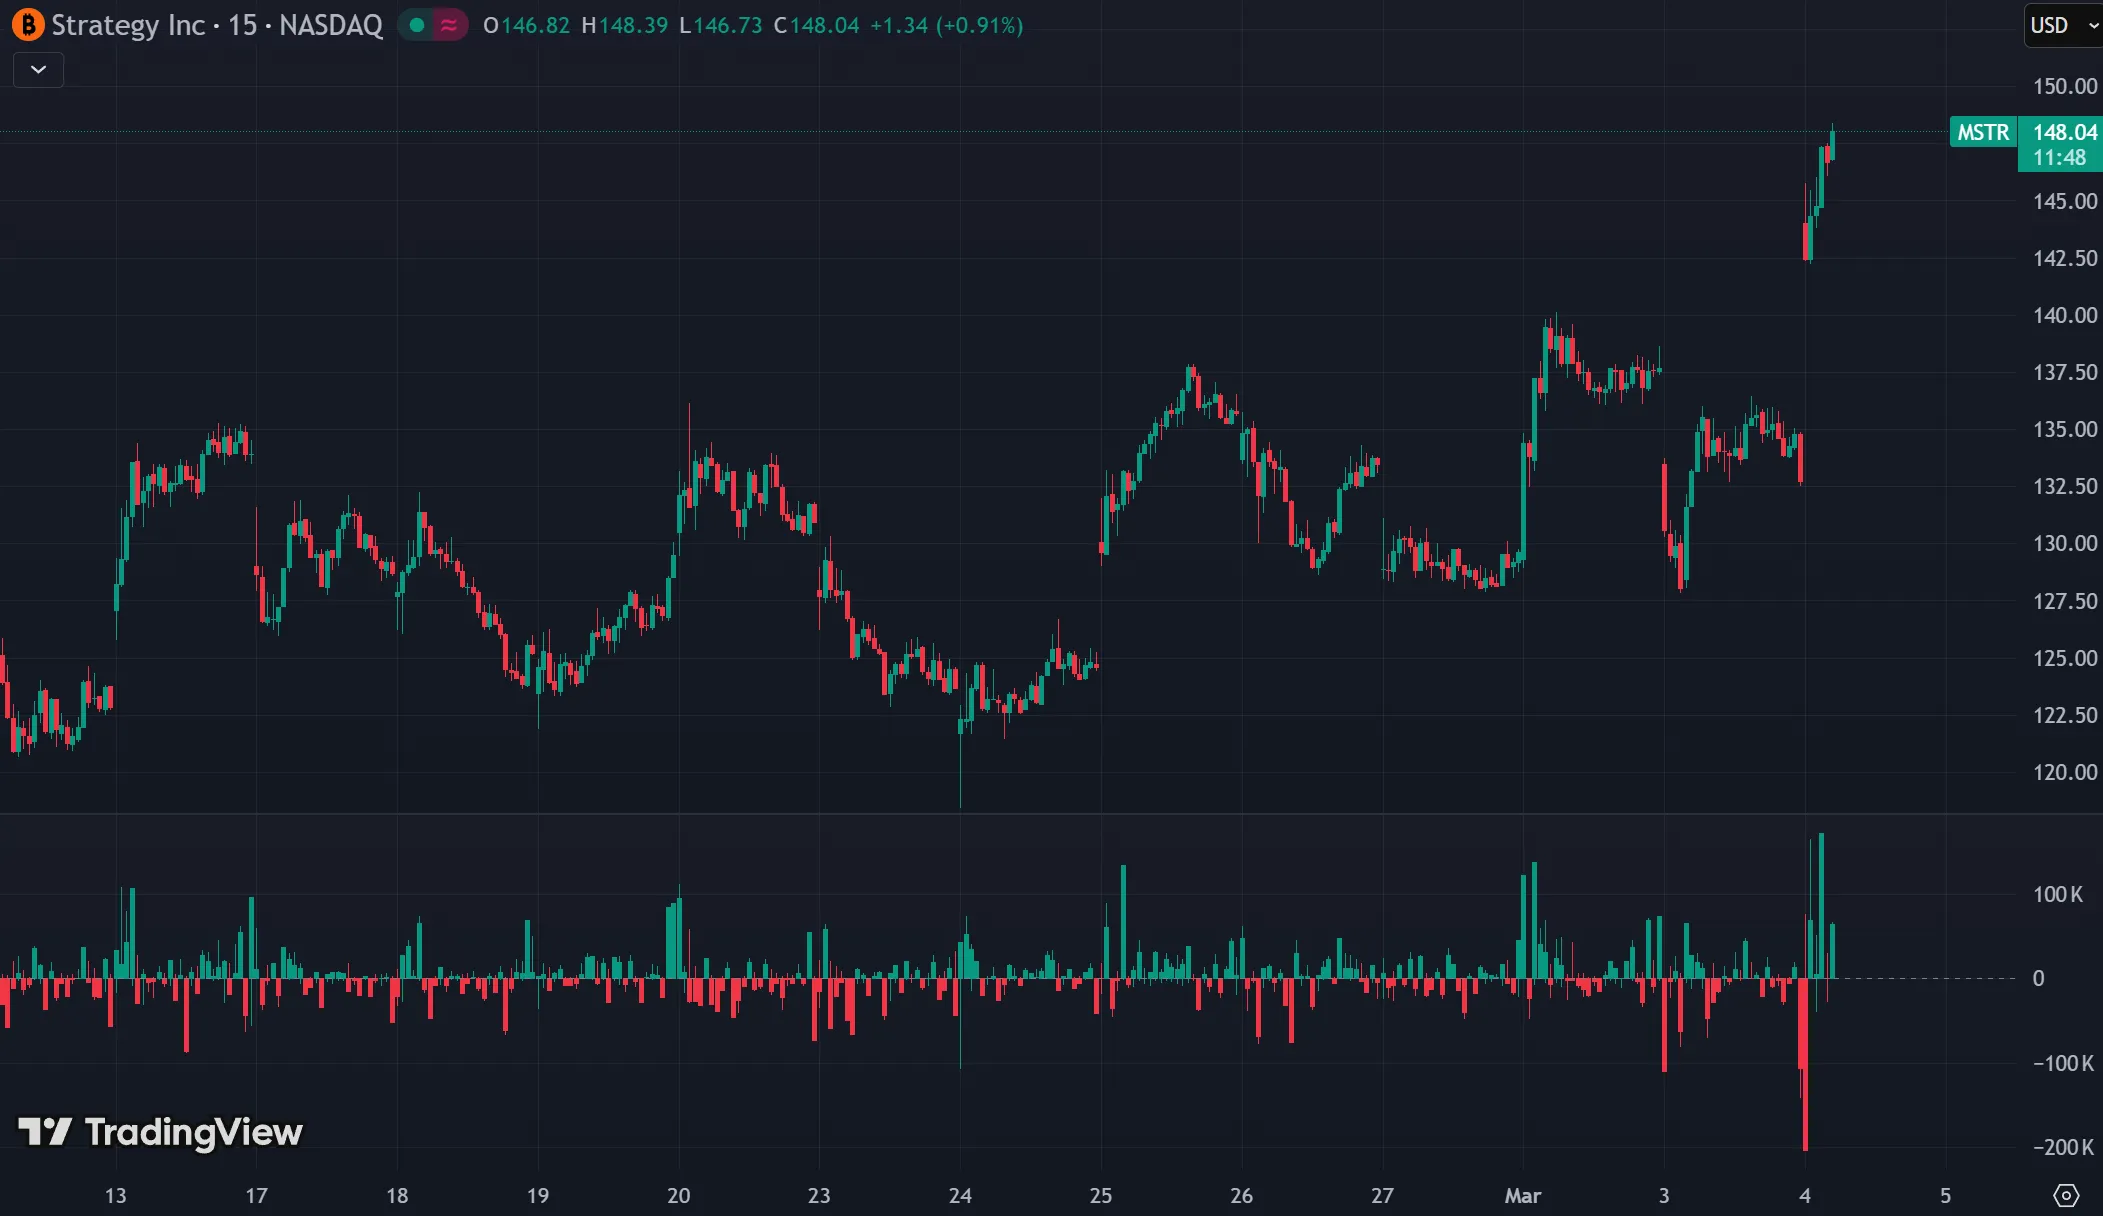The width and height of the screenshot is (2103, 1216).
Task: Click the 150.00 price scale label
Action: tap(2064, 86)
